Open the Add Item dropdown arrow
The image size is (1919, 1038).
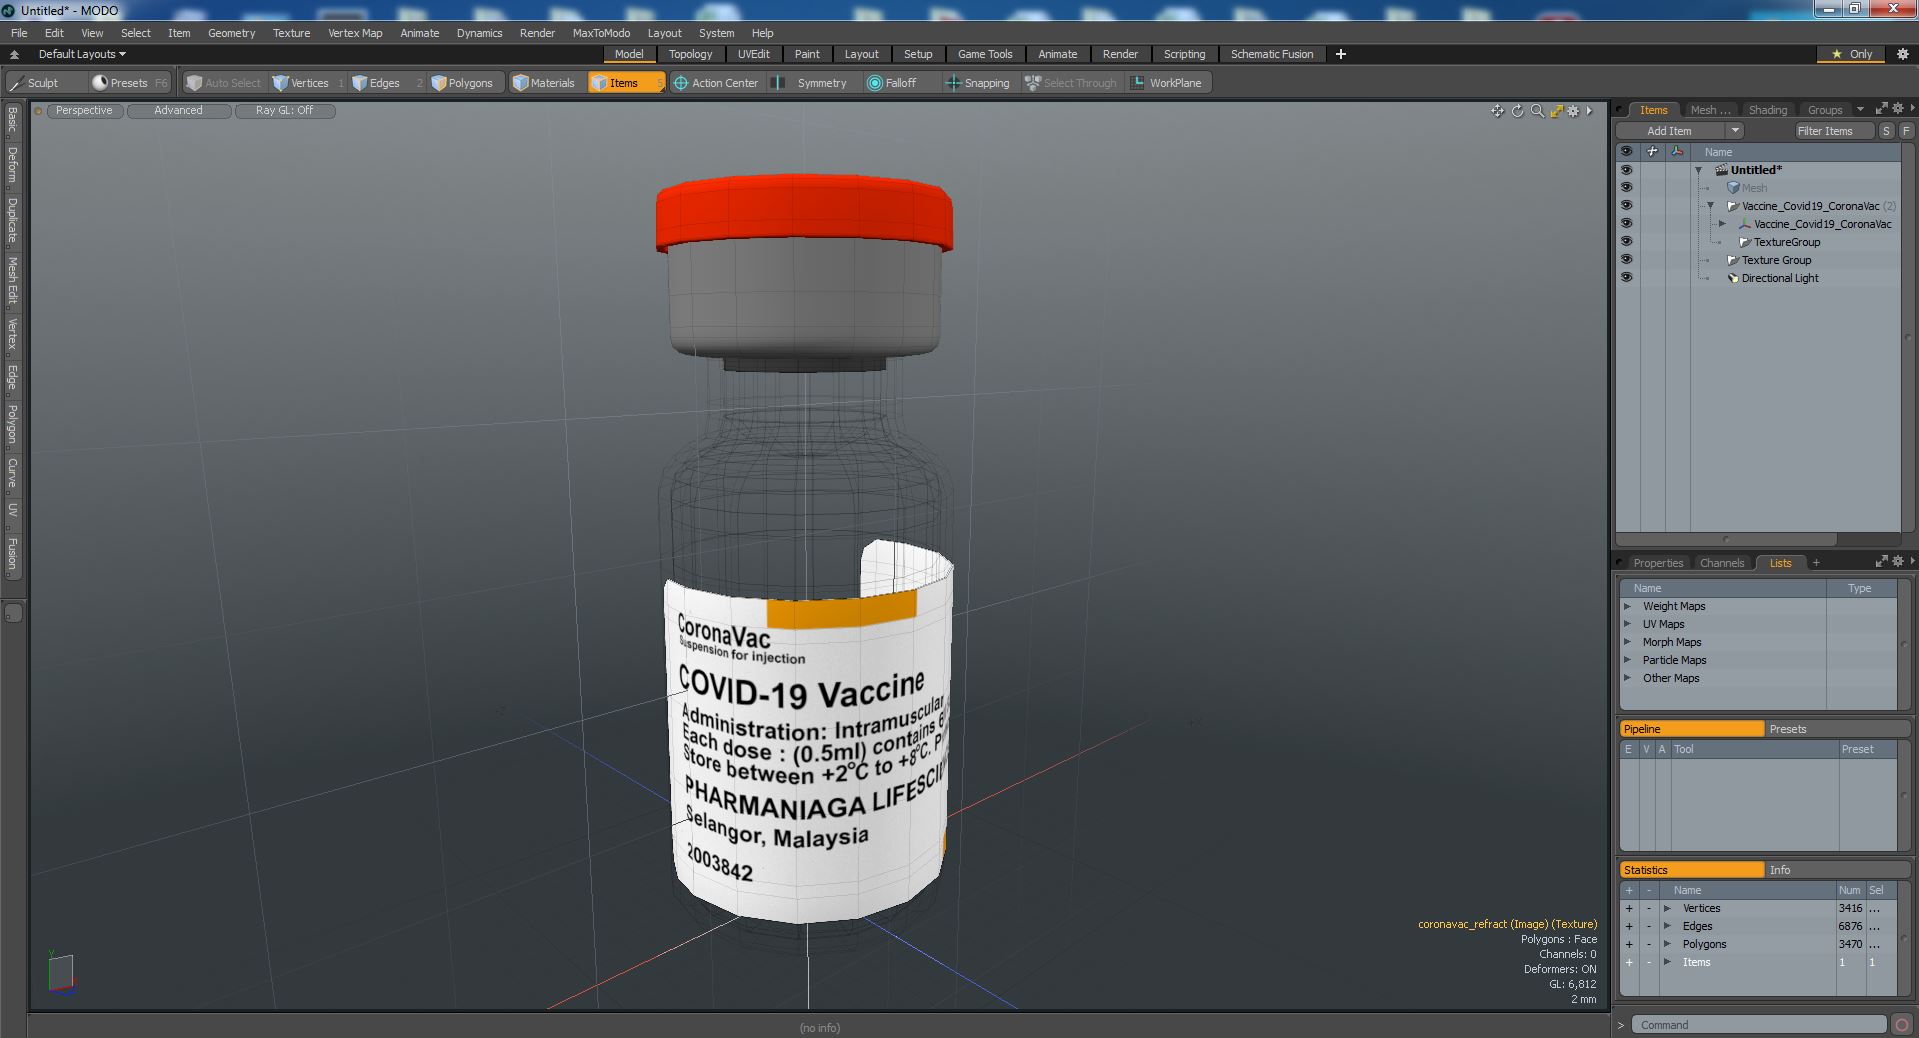pyautogui.click(x=1735, y=131)
